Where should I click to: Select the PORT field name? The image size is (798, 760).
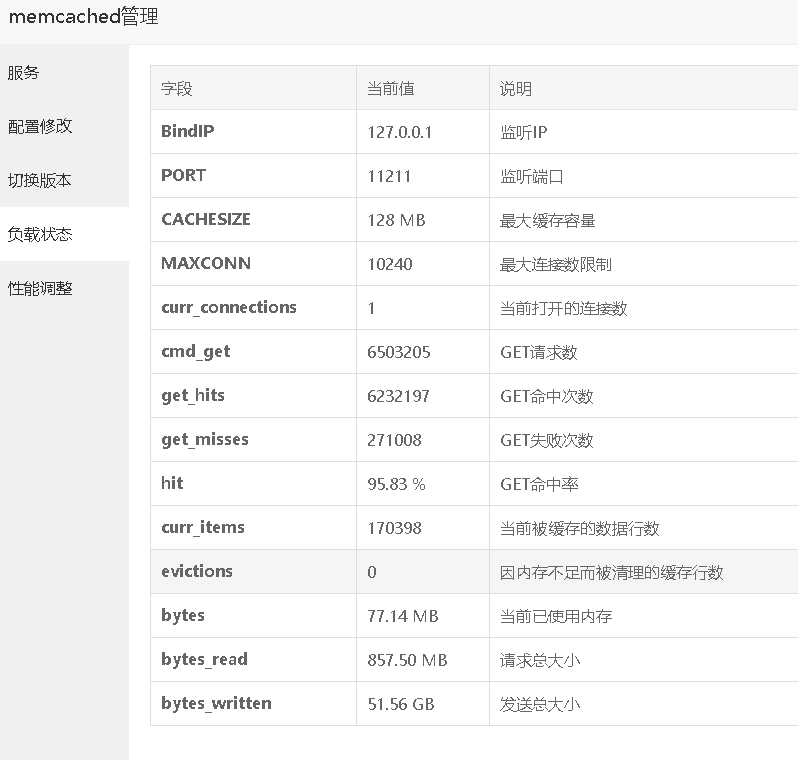tap(183, 175)
